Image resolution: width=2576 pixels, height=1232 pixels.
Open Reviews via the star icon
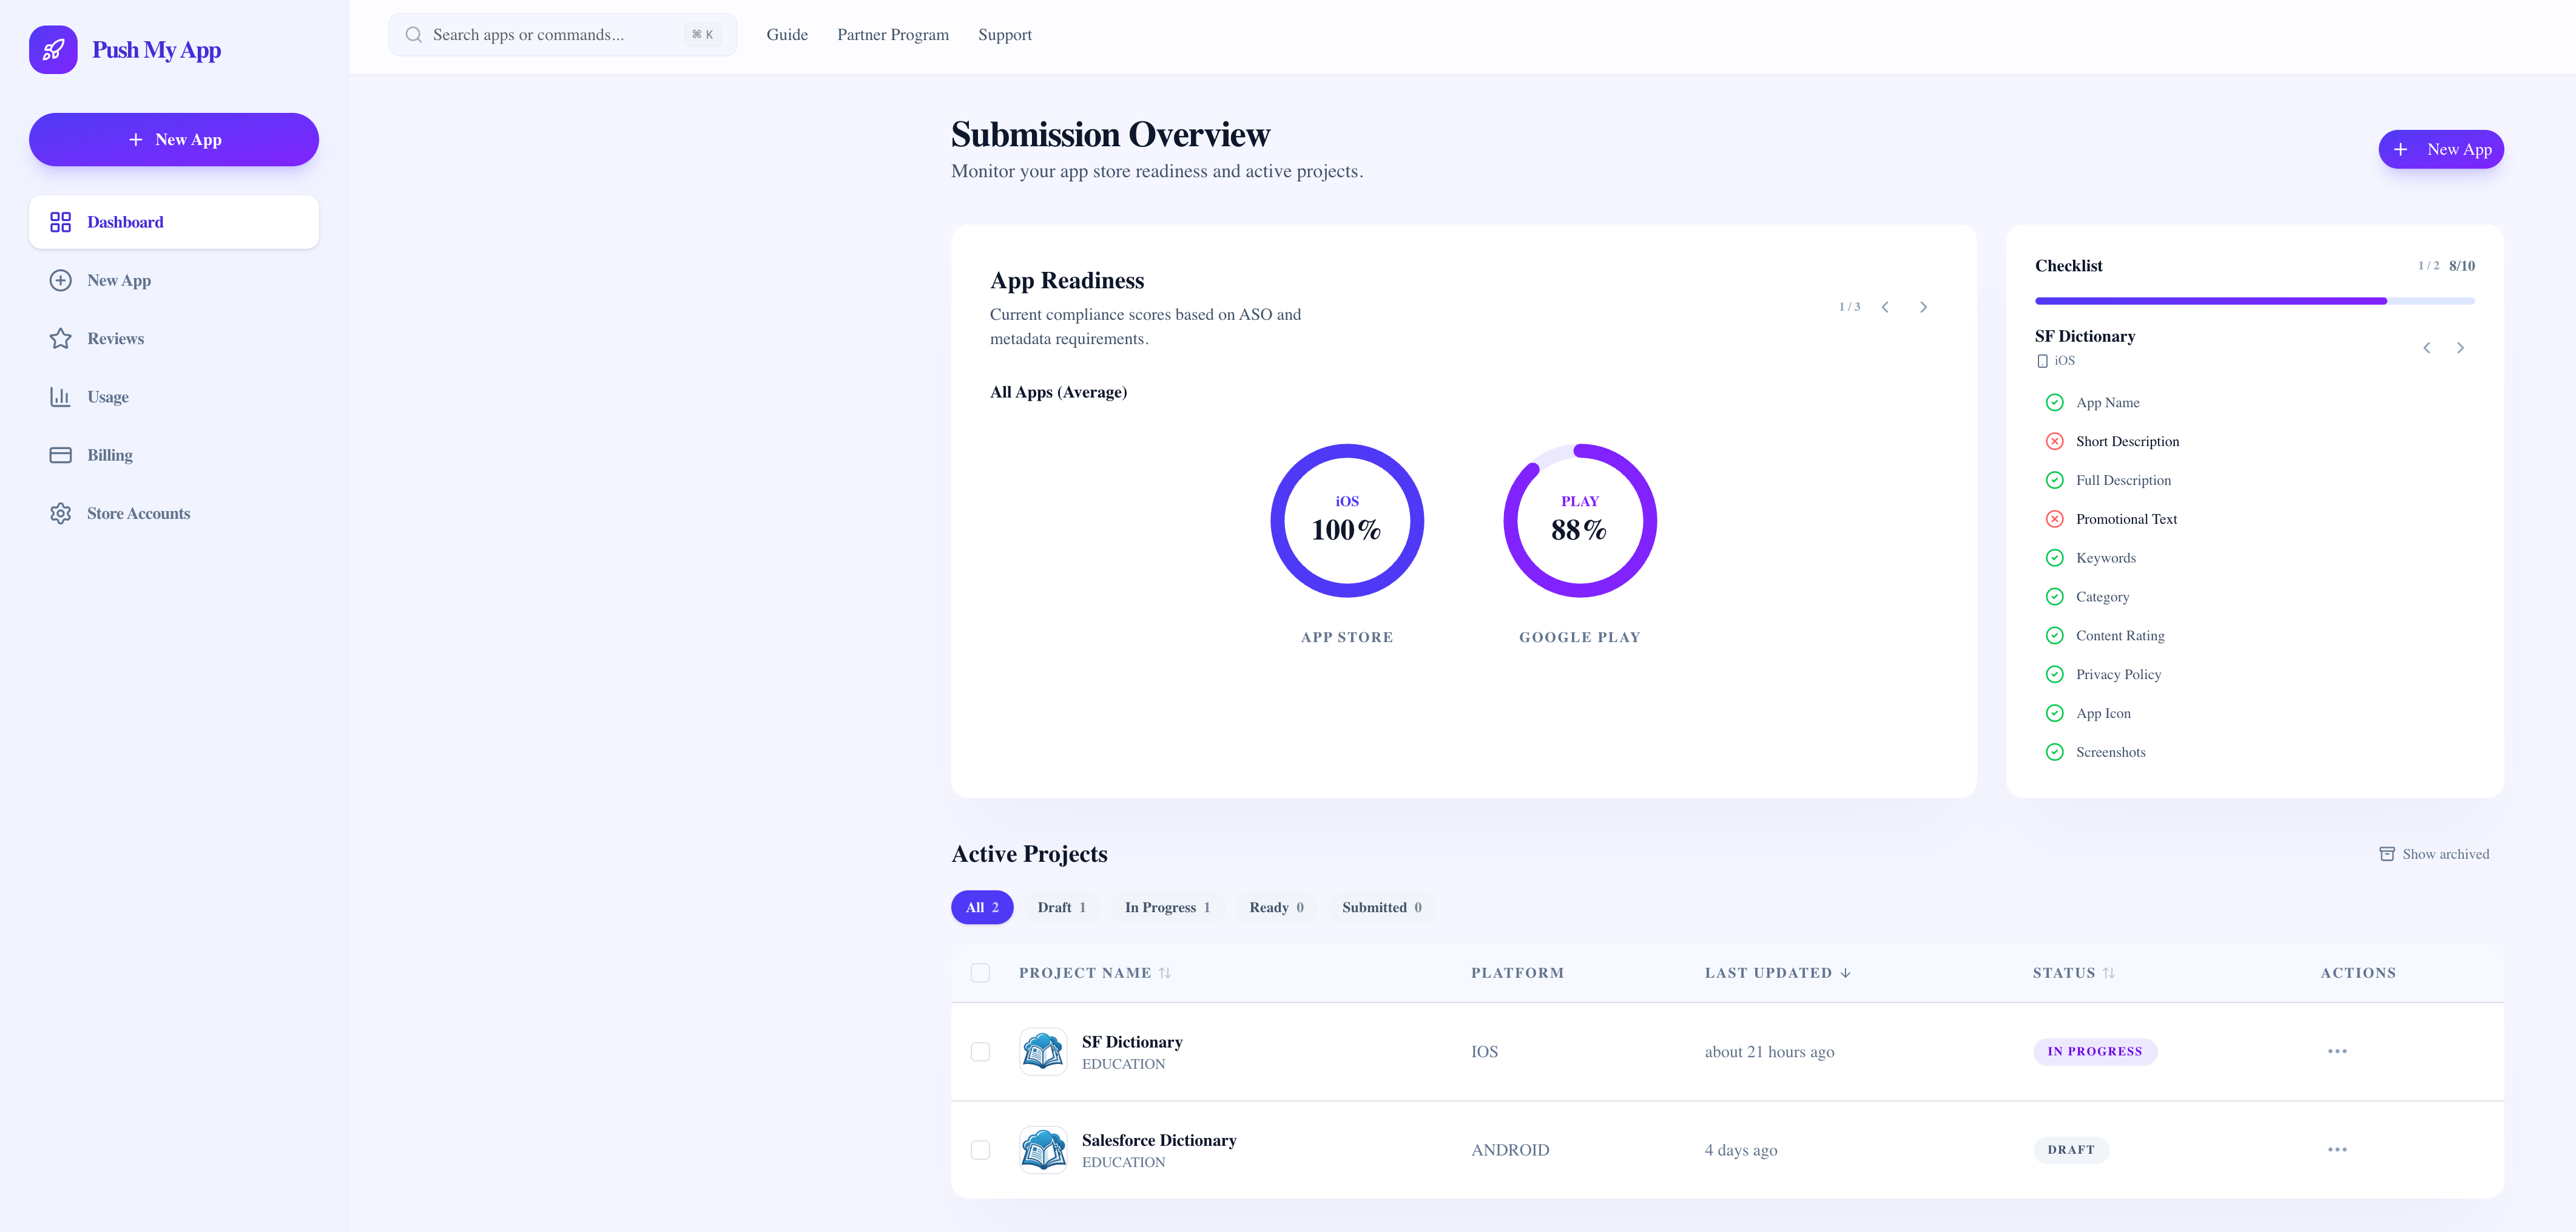tap(60, 339)
